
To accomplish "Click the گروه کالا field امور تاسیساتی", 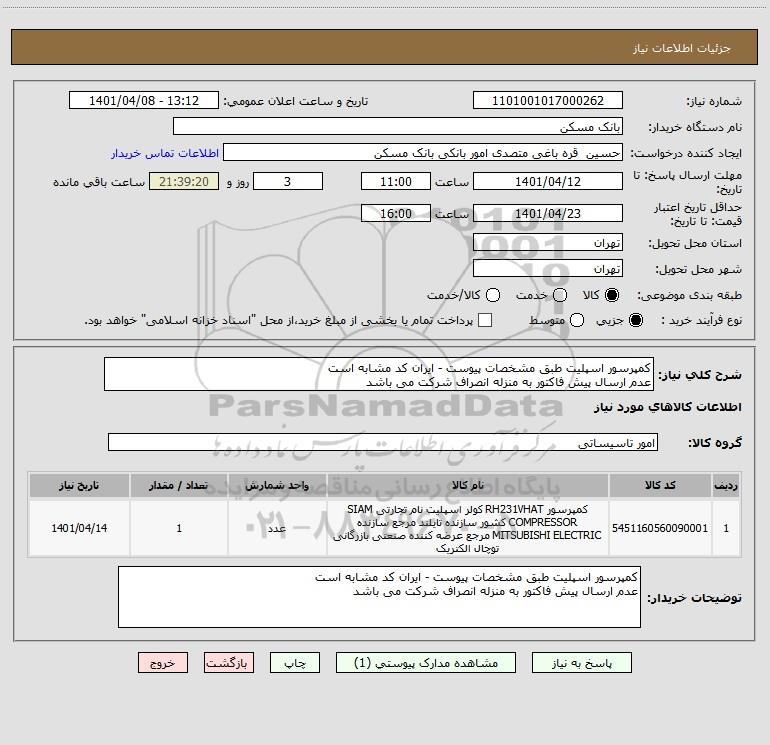I will (x=383, y=442).
